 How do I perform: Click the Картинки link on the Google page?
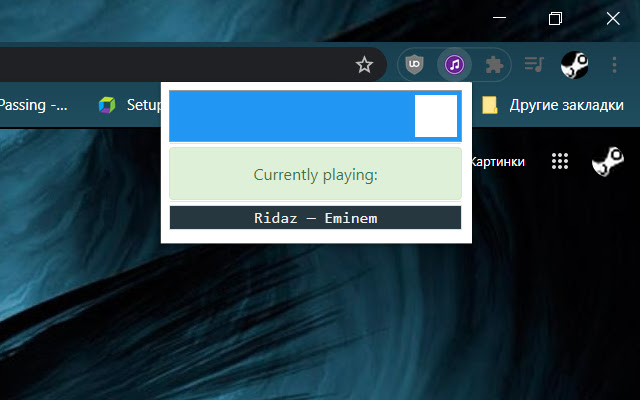(498, 162)
